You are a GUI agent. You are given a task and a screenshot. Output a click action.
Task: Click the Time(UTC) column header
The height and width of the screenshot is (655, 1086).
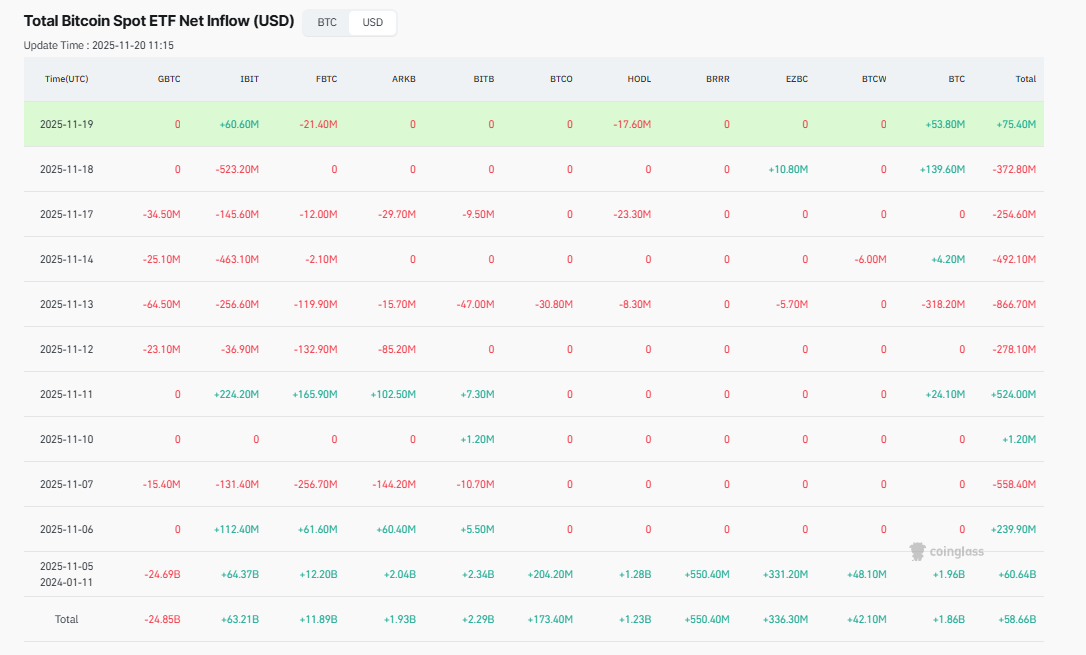coord(66,79)
